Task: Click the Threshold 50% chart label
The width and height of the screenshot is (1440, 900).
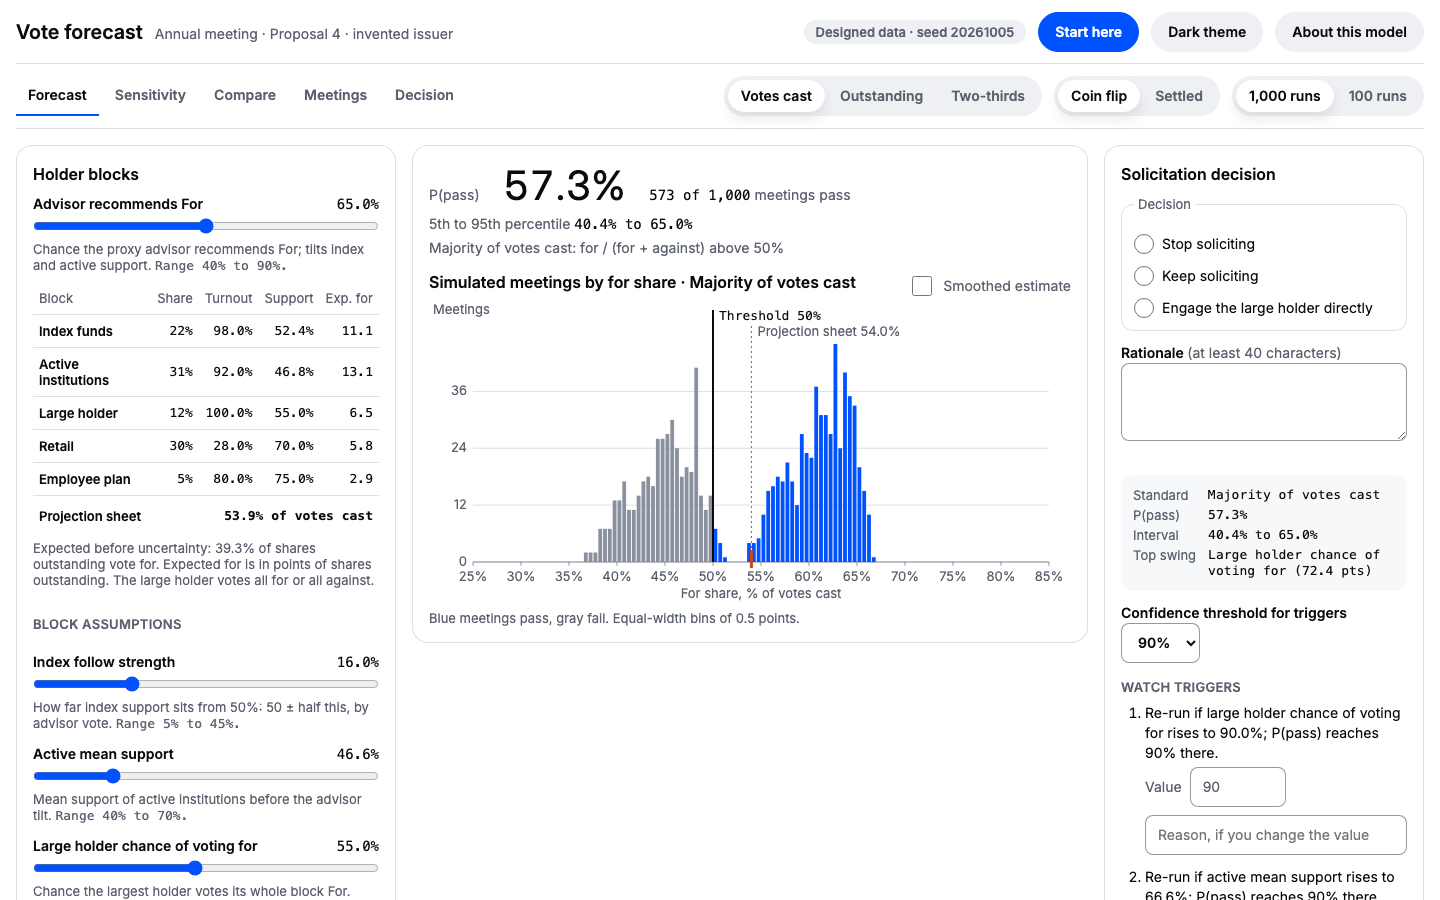Action: click(x=769, y=315)
